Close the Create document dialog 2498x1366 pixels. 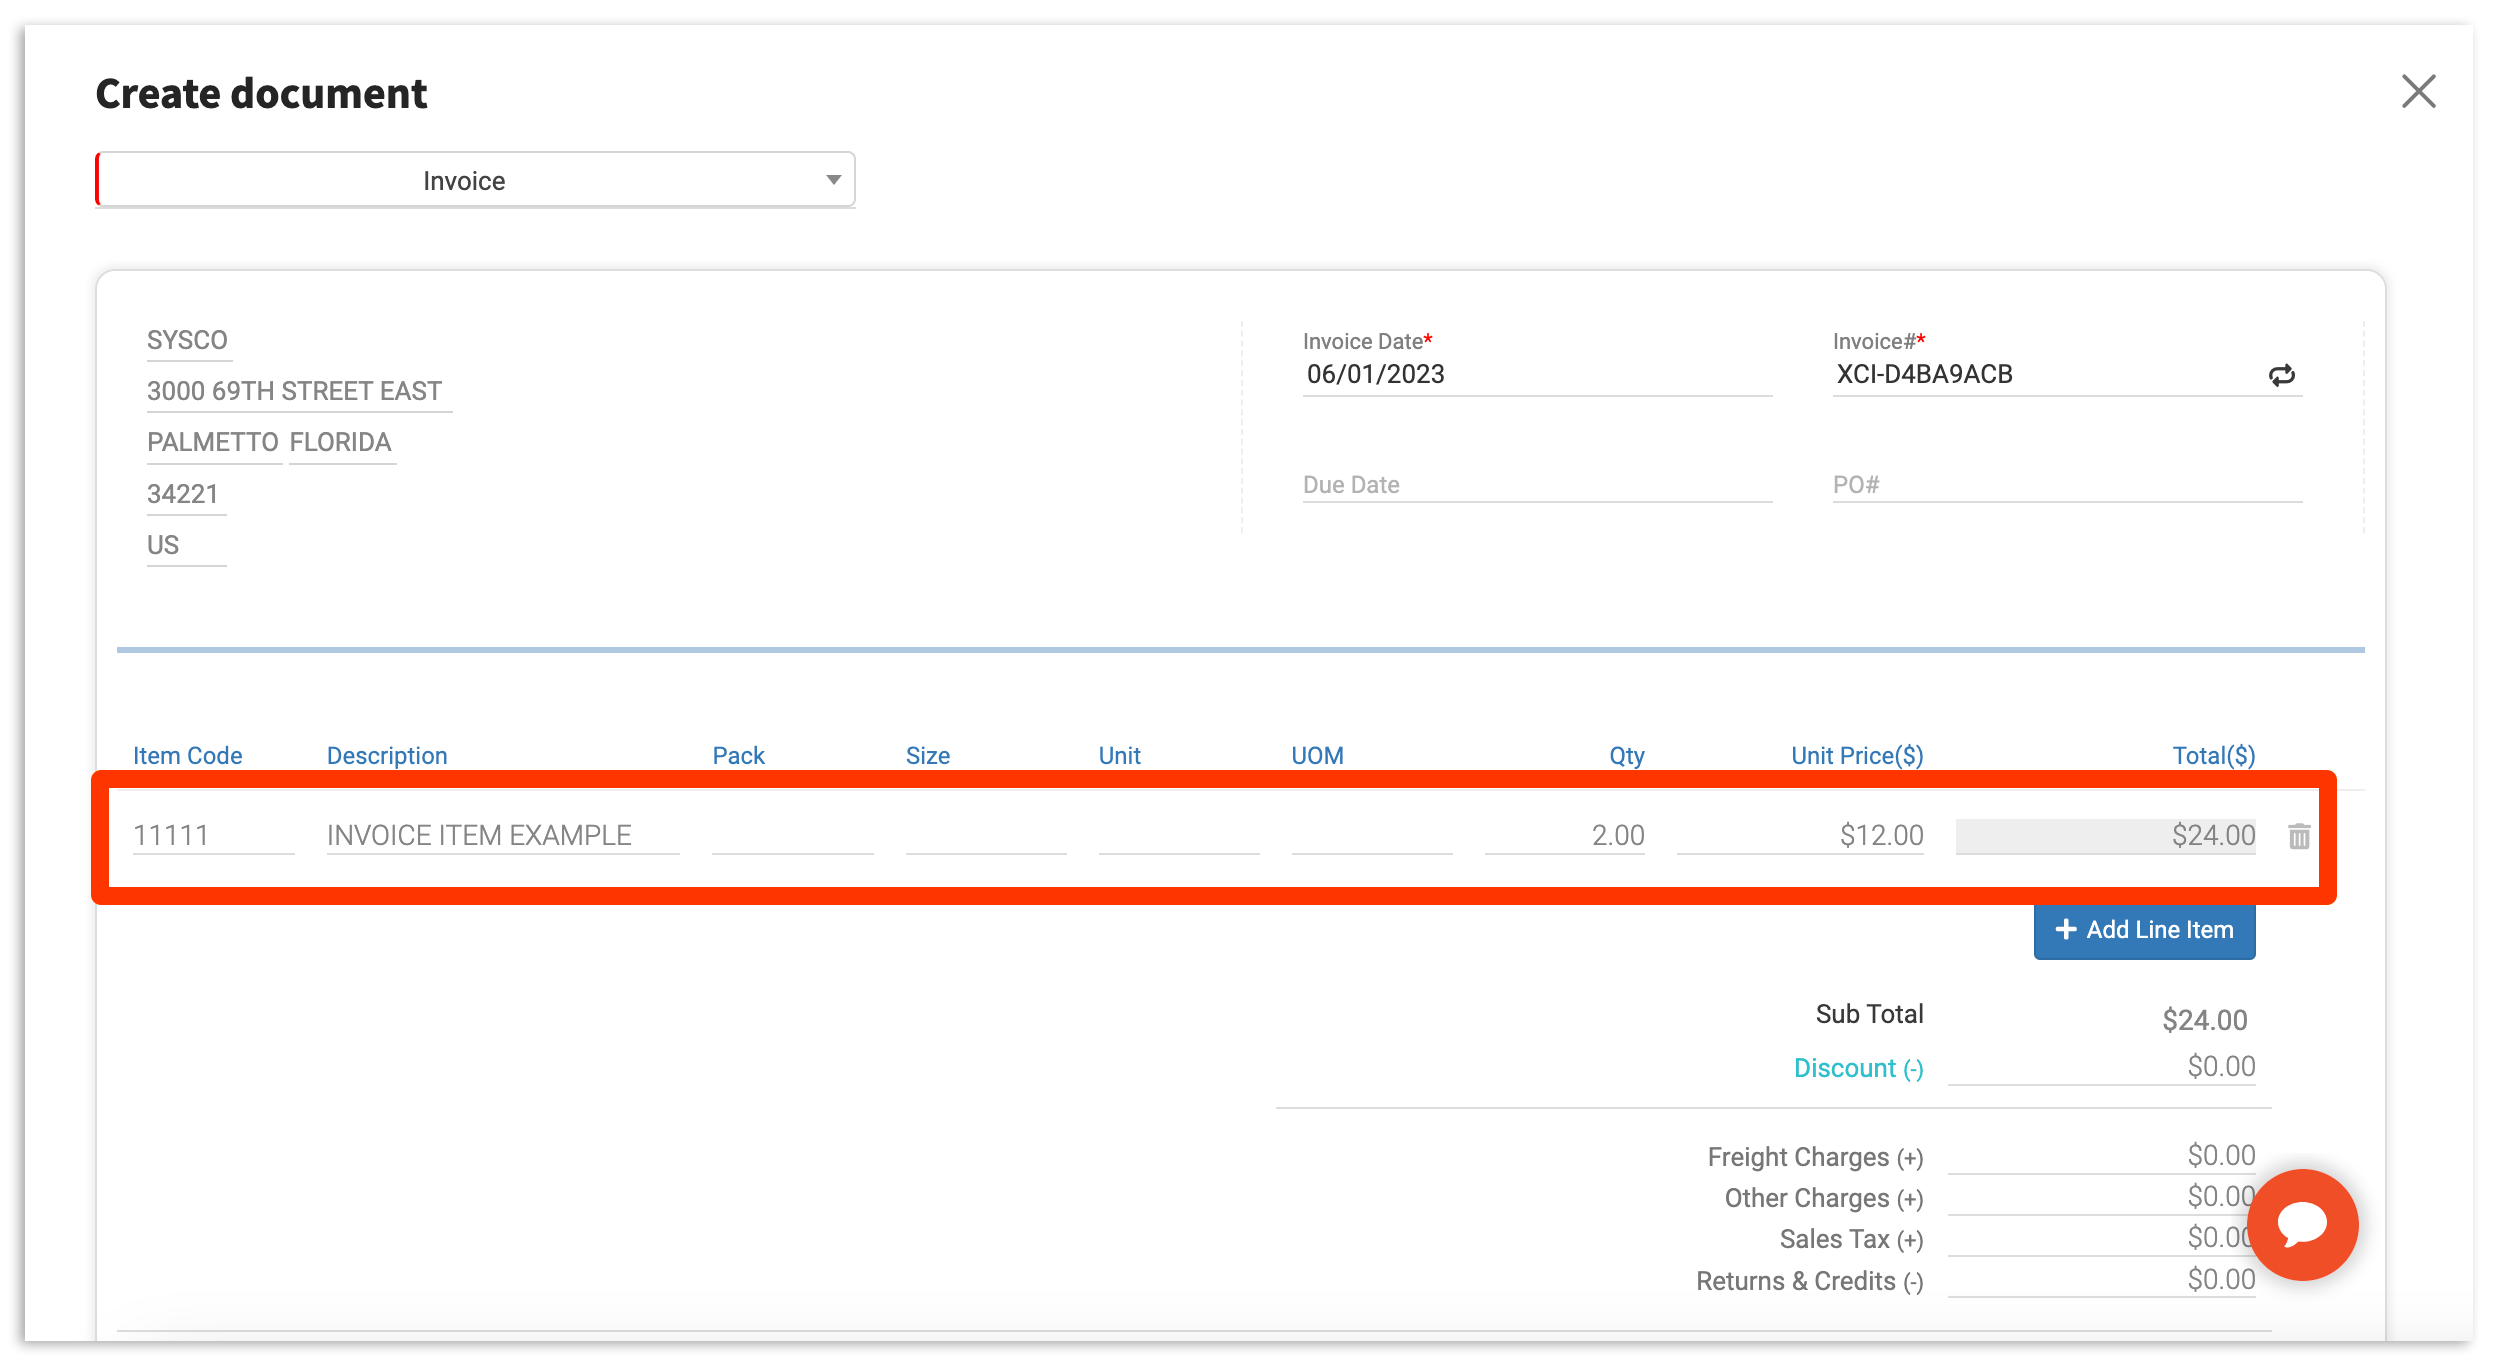[x=2418, y=92]
